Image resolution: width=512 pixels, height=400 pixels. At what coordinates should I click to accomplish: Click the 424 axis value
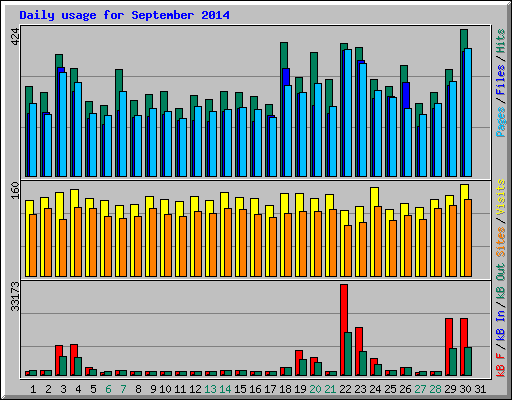tap(15, 37)
